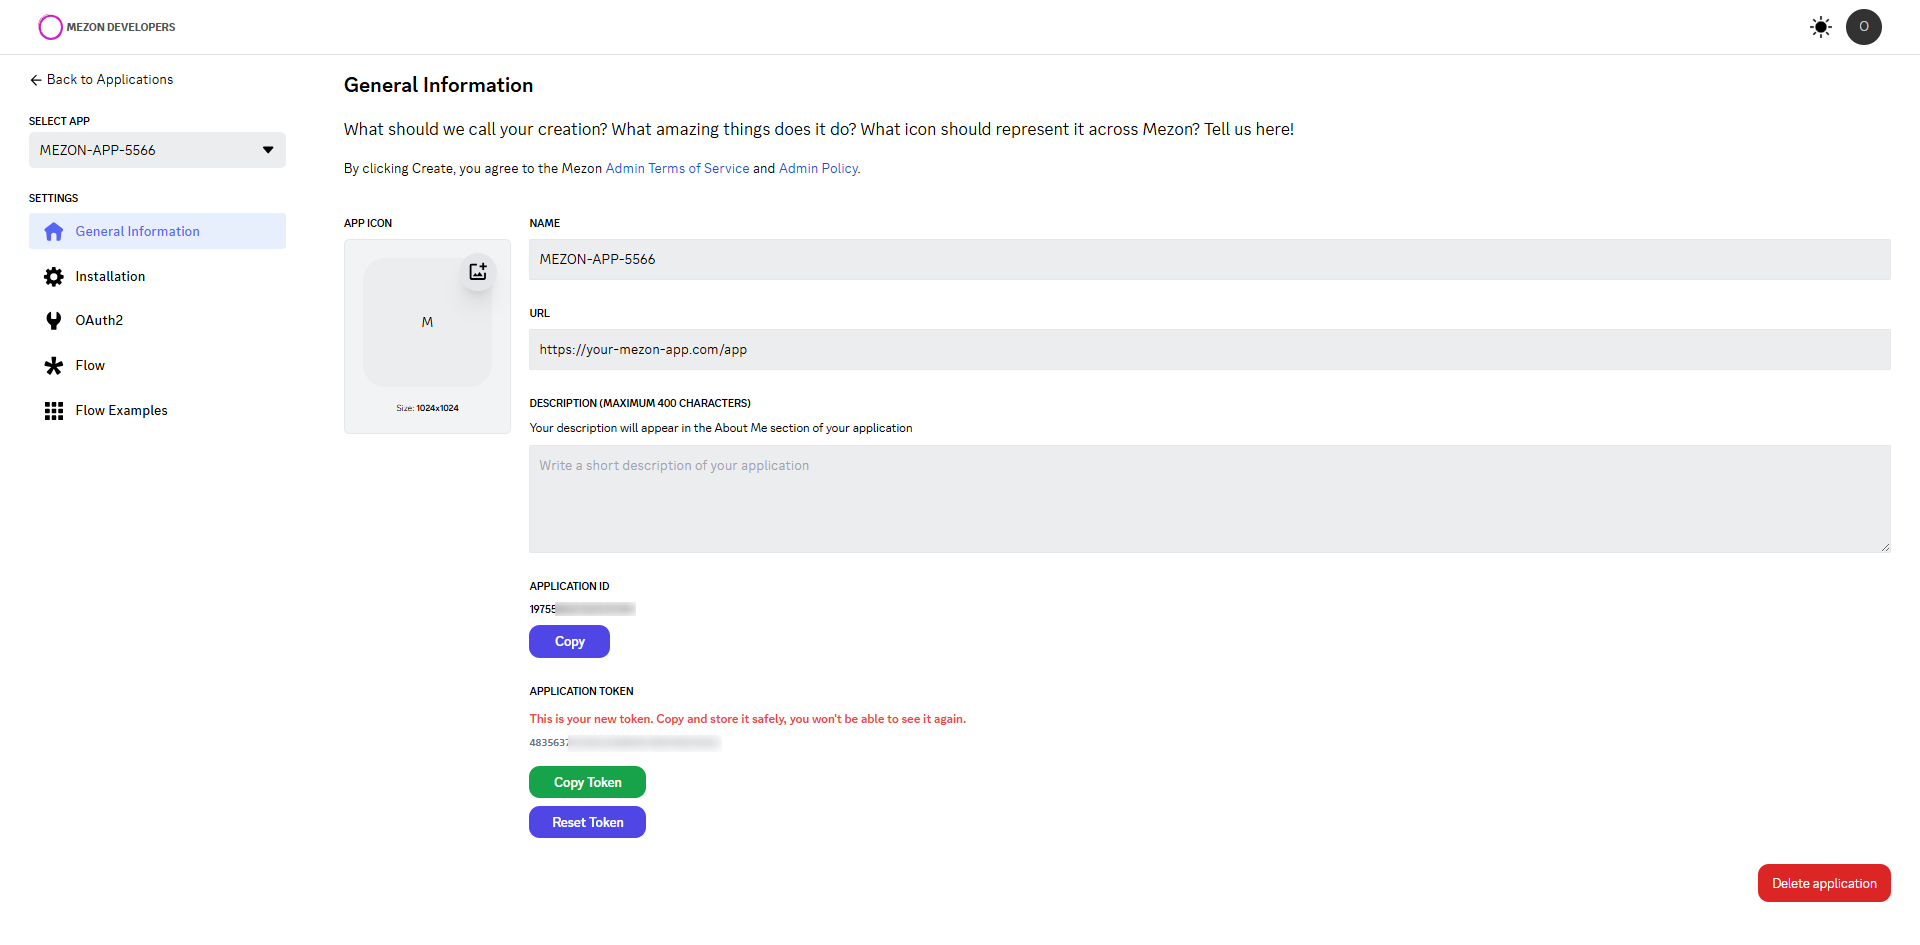Focus the Name input field
The height and width of the screenshot is (945, 1920).
(x=1209, y=260)
